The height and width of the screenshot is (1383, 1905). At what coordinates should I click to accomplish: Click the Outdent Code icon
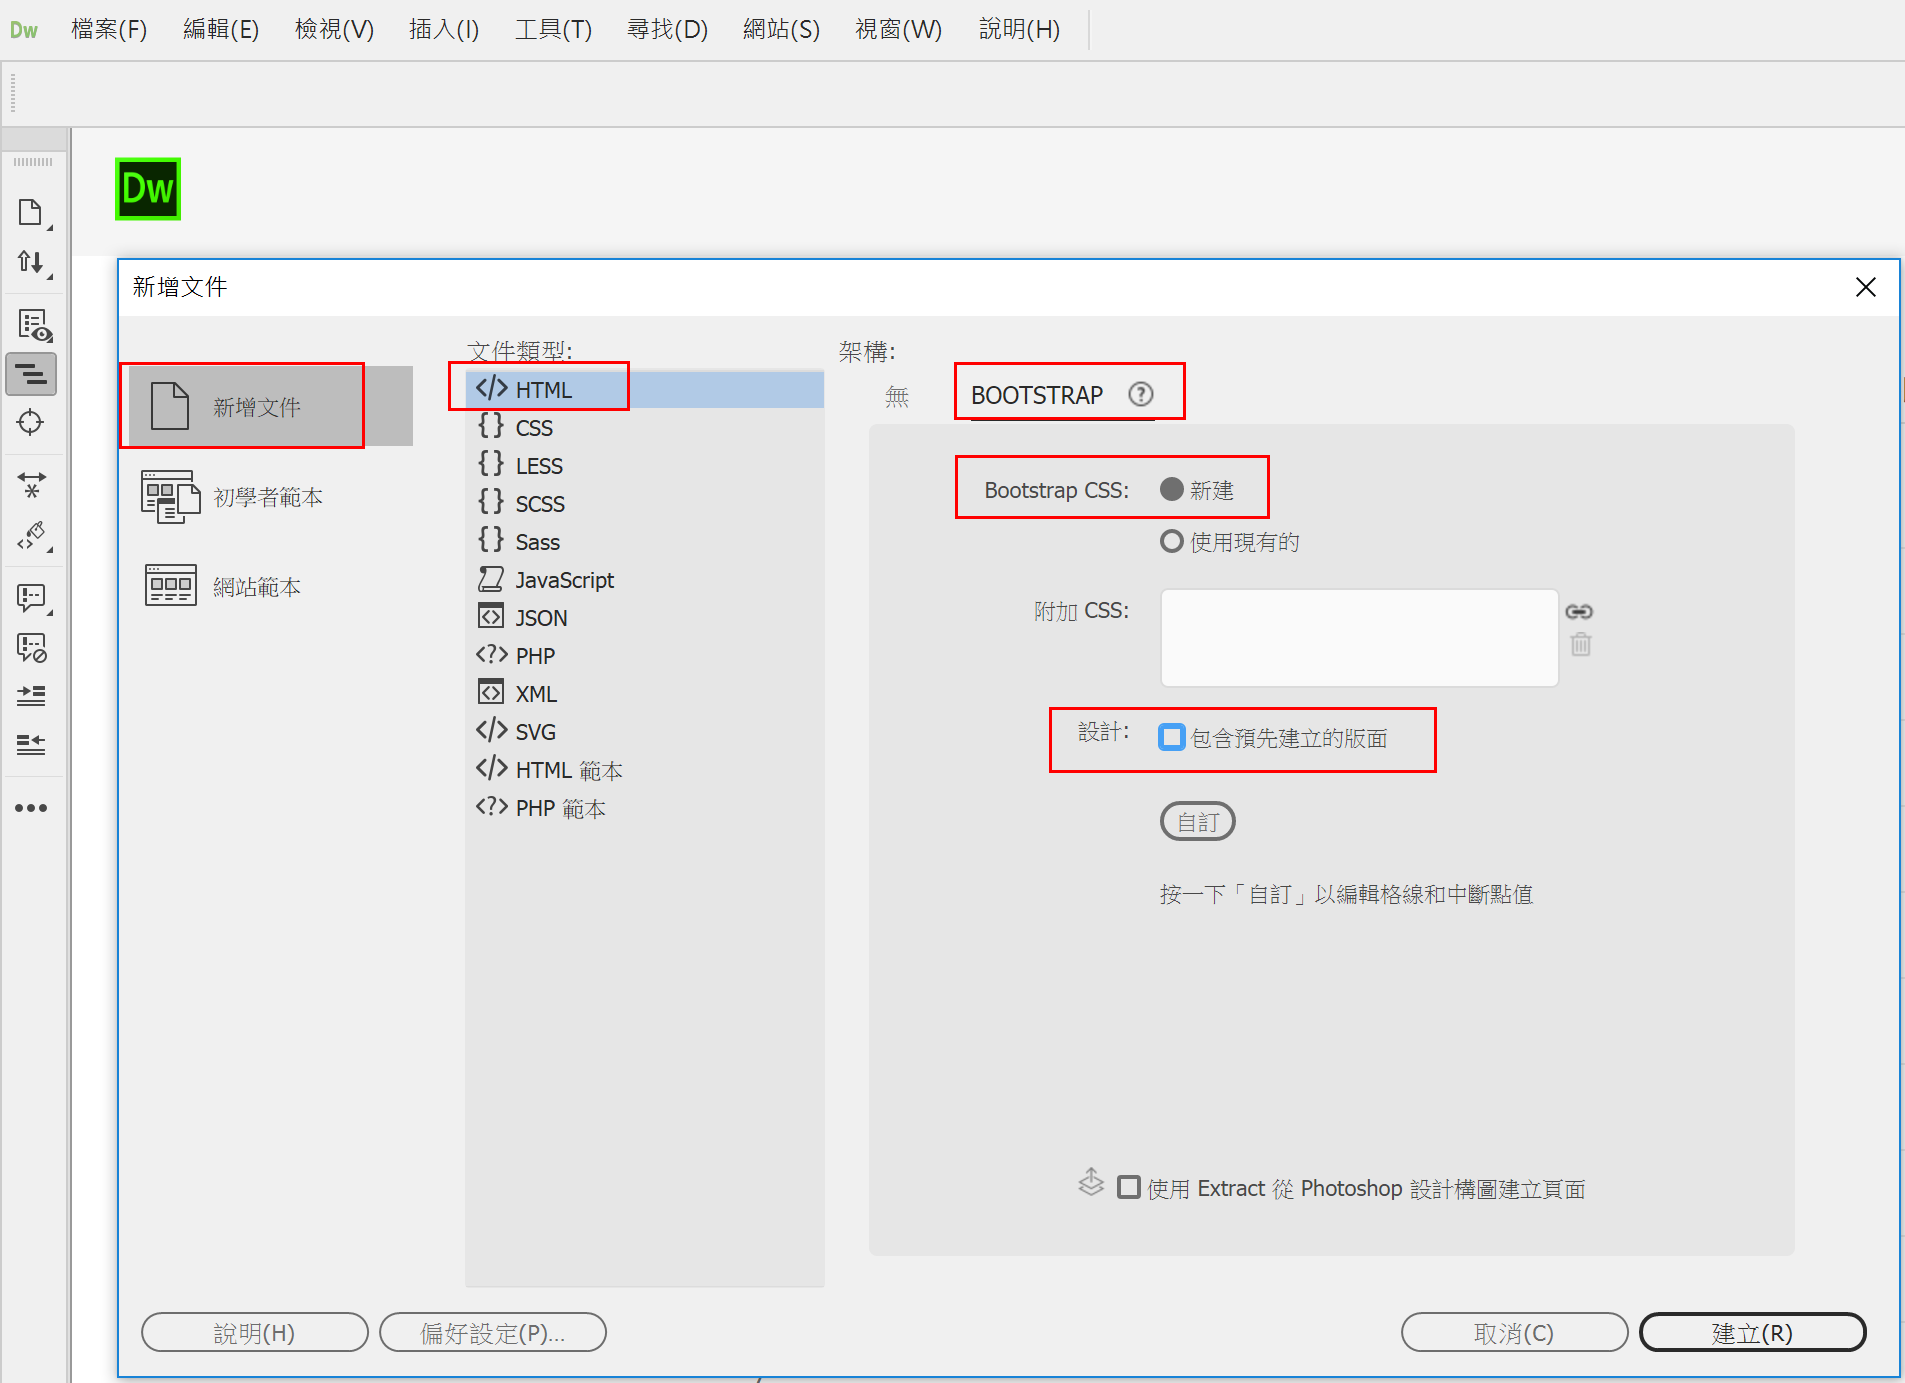pos(31,744)
